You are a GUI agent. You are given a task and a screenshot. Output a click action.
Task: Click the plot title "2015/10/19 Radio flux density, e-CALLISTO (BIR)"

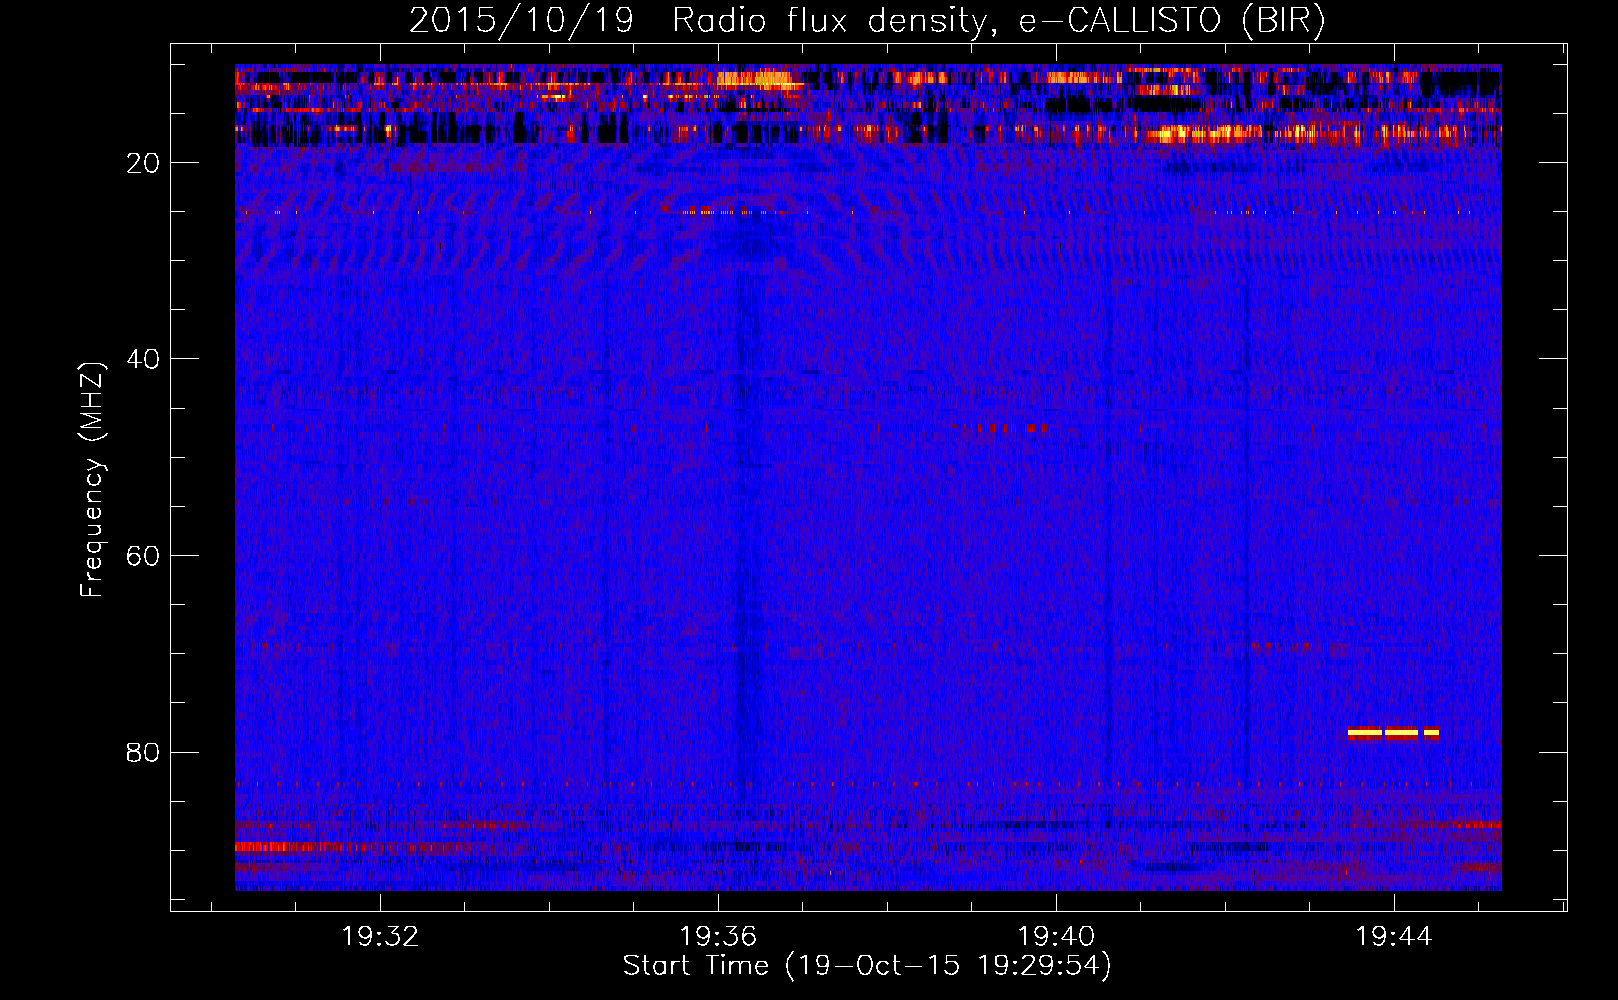(867, 20)
